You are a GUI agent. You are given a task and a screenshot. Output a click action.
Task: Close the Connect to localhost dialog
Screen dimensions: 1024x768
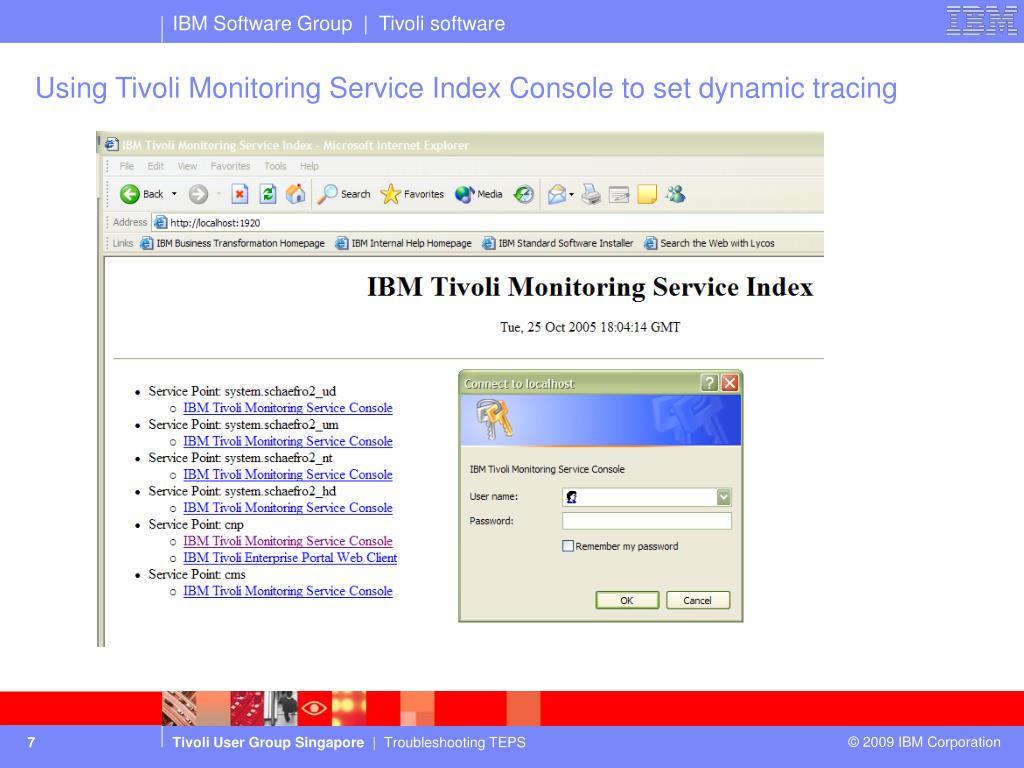pyautogui.click(x=729, y=383)
